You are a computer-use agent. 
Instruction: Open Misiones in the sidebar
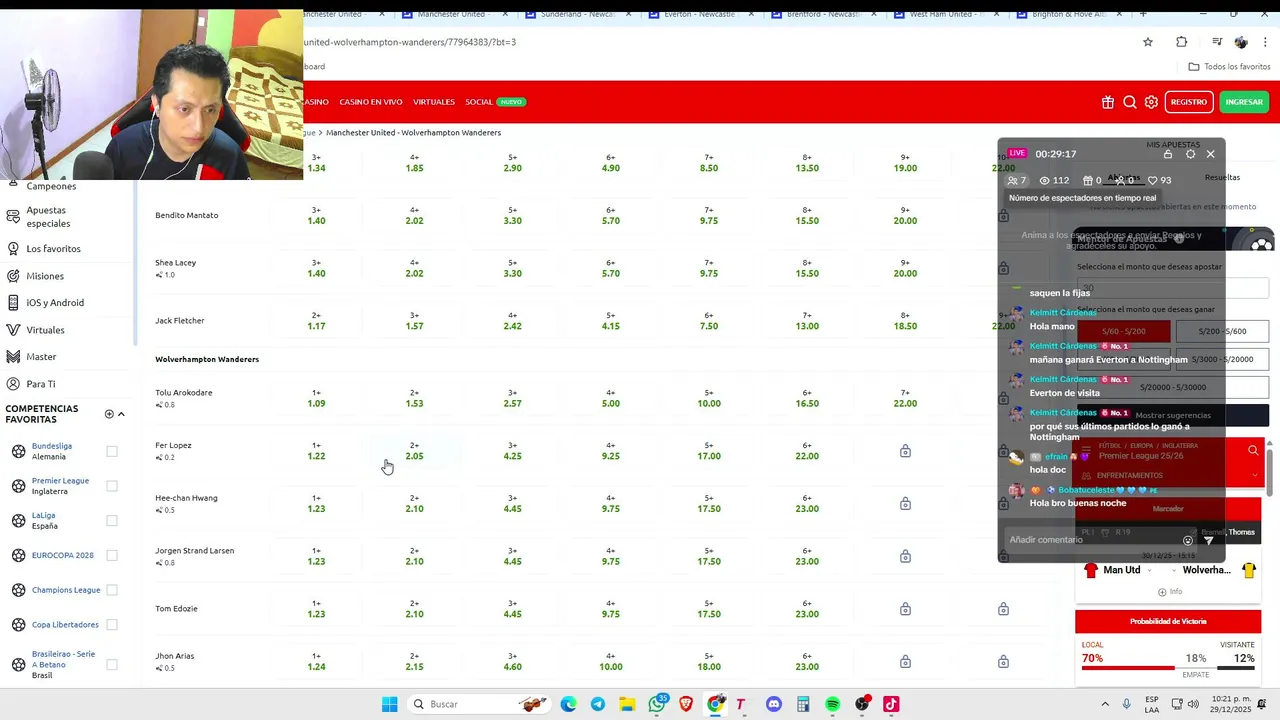coord(45,276)
